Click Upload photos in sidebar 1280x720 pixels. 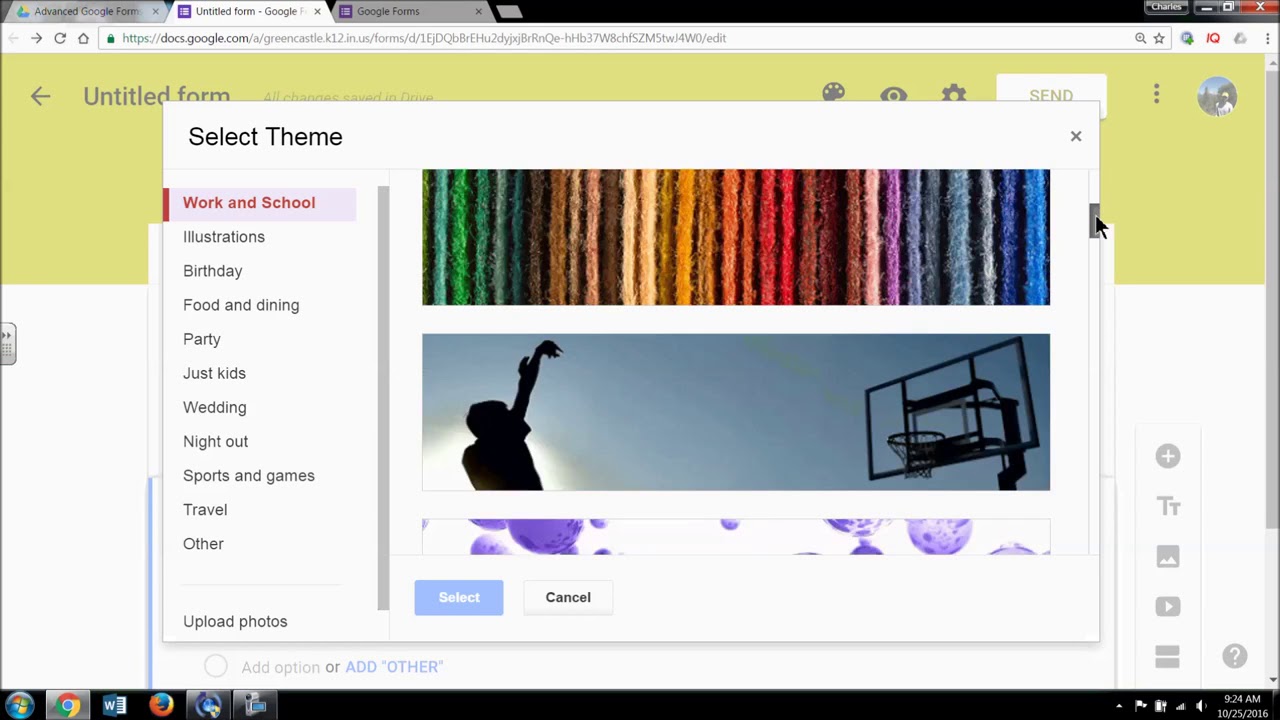coord(235,621)
